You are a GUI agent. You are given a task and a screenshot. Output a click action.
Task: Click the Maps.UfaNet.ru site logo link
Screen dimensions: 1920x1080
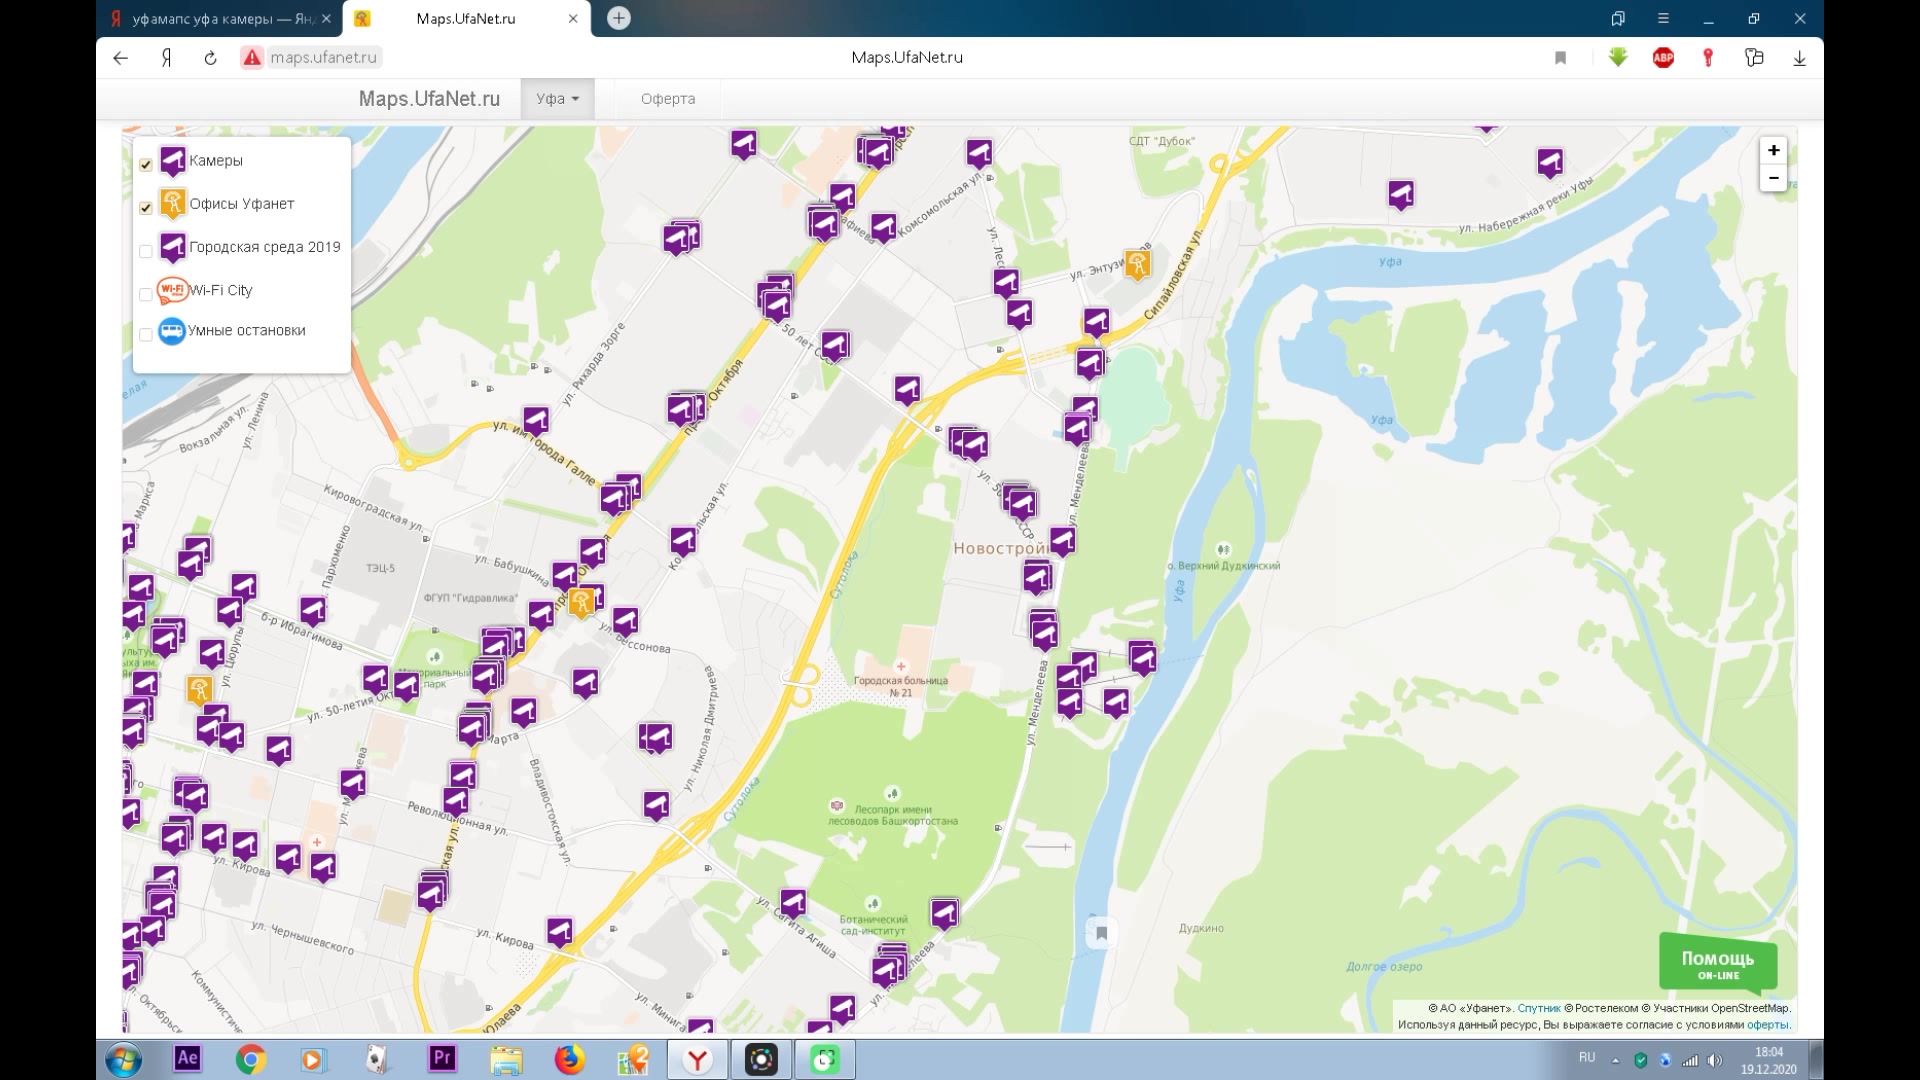click(x=429, y=99)
